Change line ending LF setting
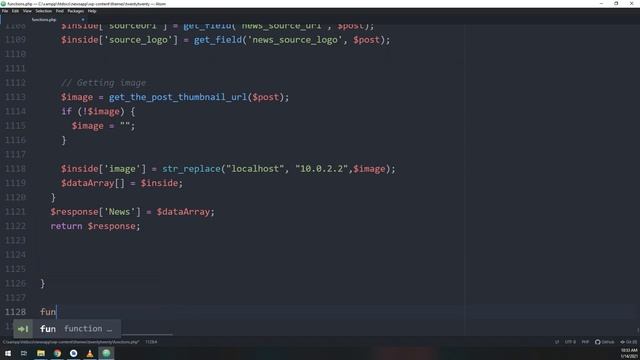The image size is (640, 360). [x=557, y=342]
